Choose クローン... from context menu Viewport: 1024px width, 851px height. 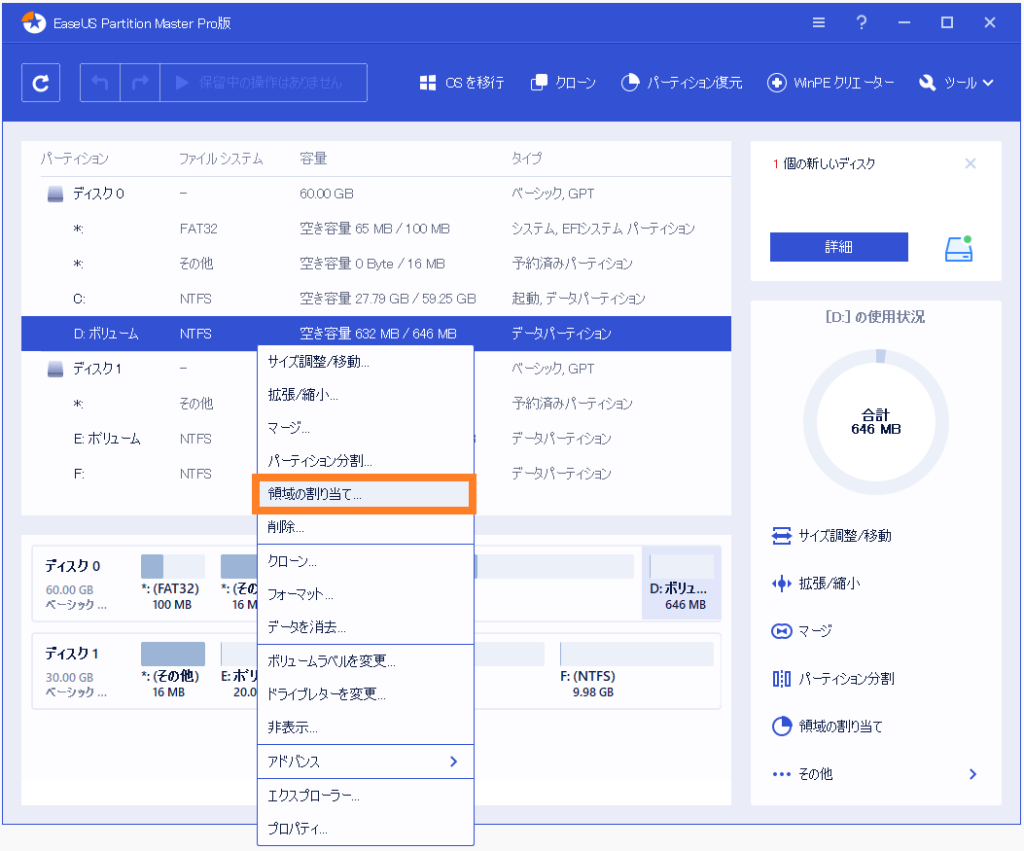(x=366, y=561)
